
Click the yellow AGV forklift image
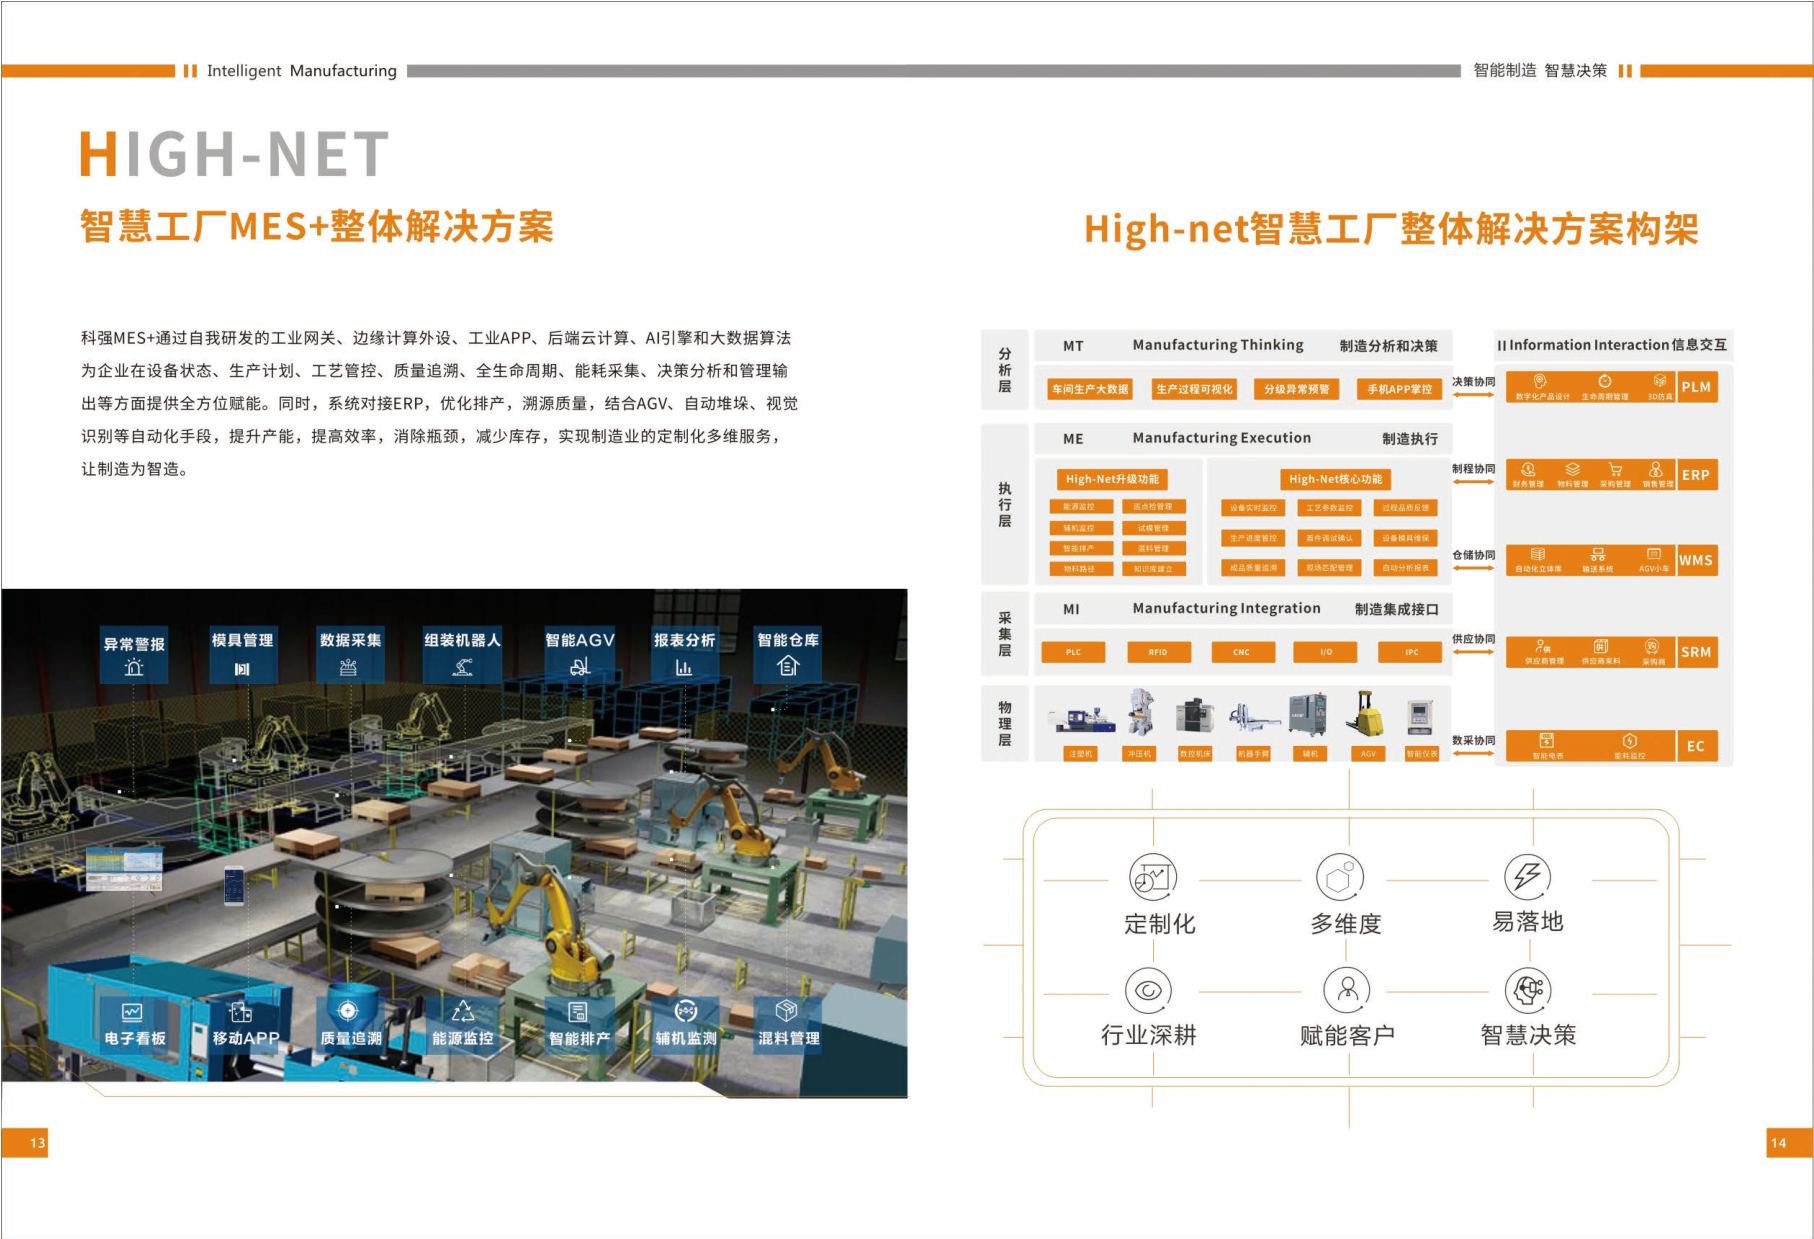pos(1365,715)
